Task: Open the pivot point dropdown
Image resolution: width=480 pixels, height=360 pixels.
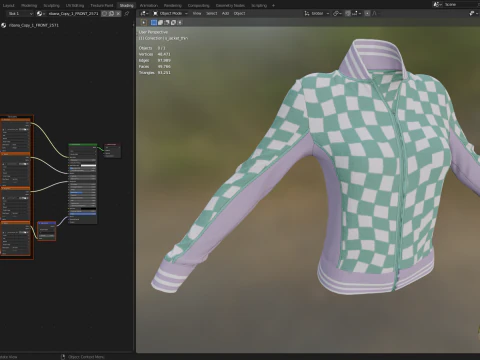Action: [x=337, y=13]
